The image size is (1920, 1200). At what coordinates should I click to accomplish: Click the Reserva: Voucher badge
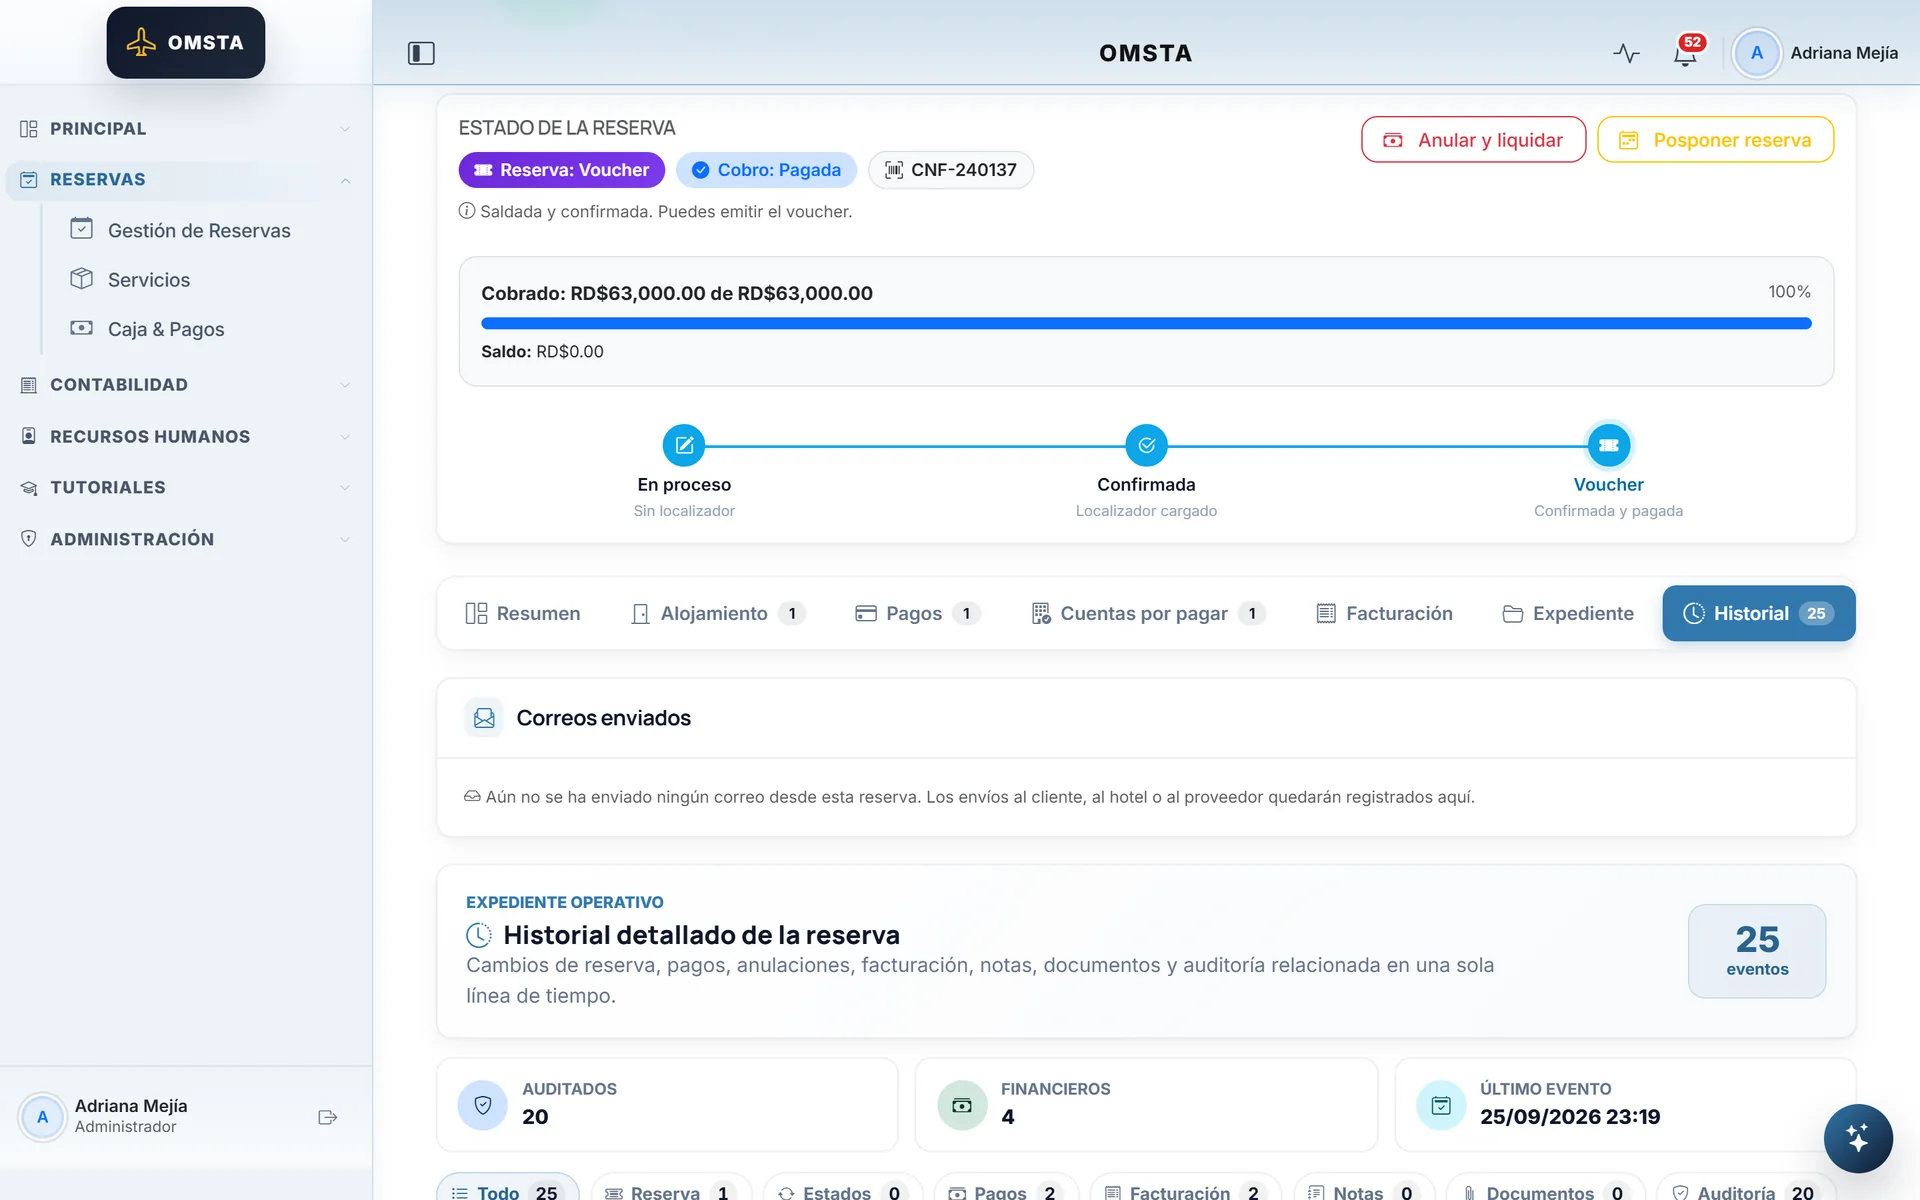tap(562, 170)
